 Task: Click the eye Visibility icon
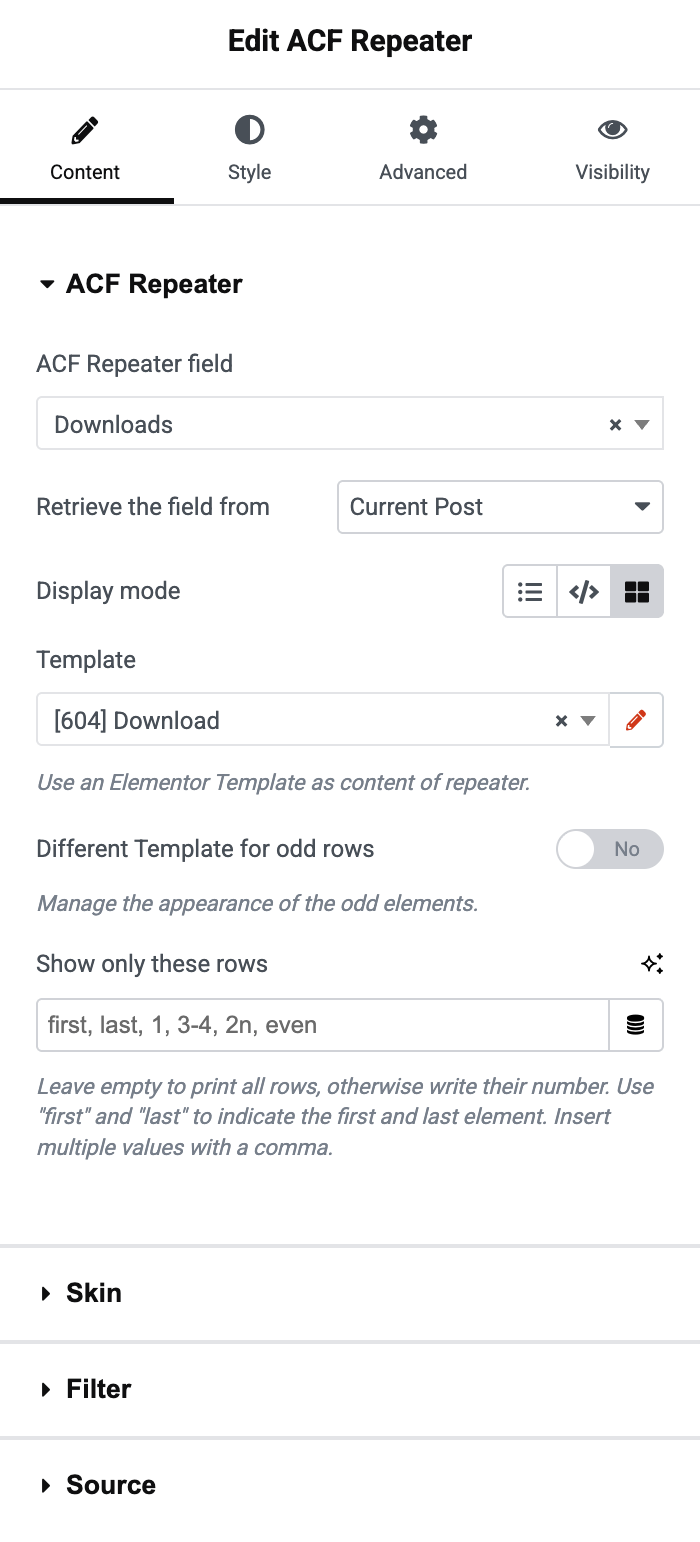click(x=612, y=130)
